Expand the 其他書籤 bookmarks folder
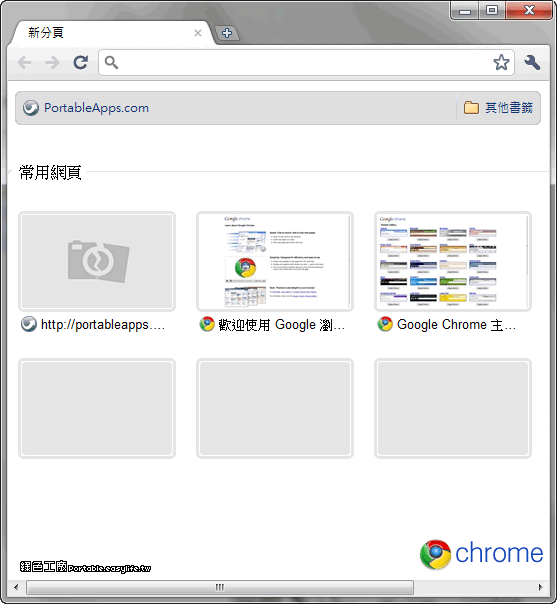557x604 pixels. pyautogui.click(x=498, y=108)
